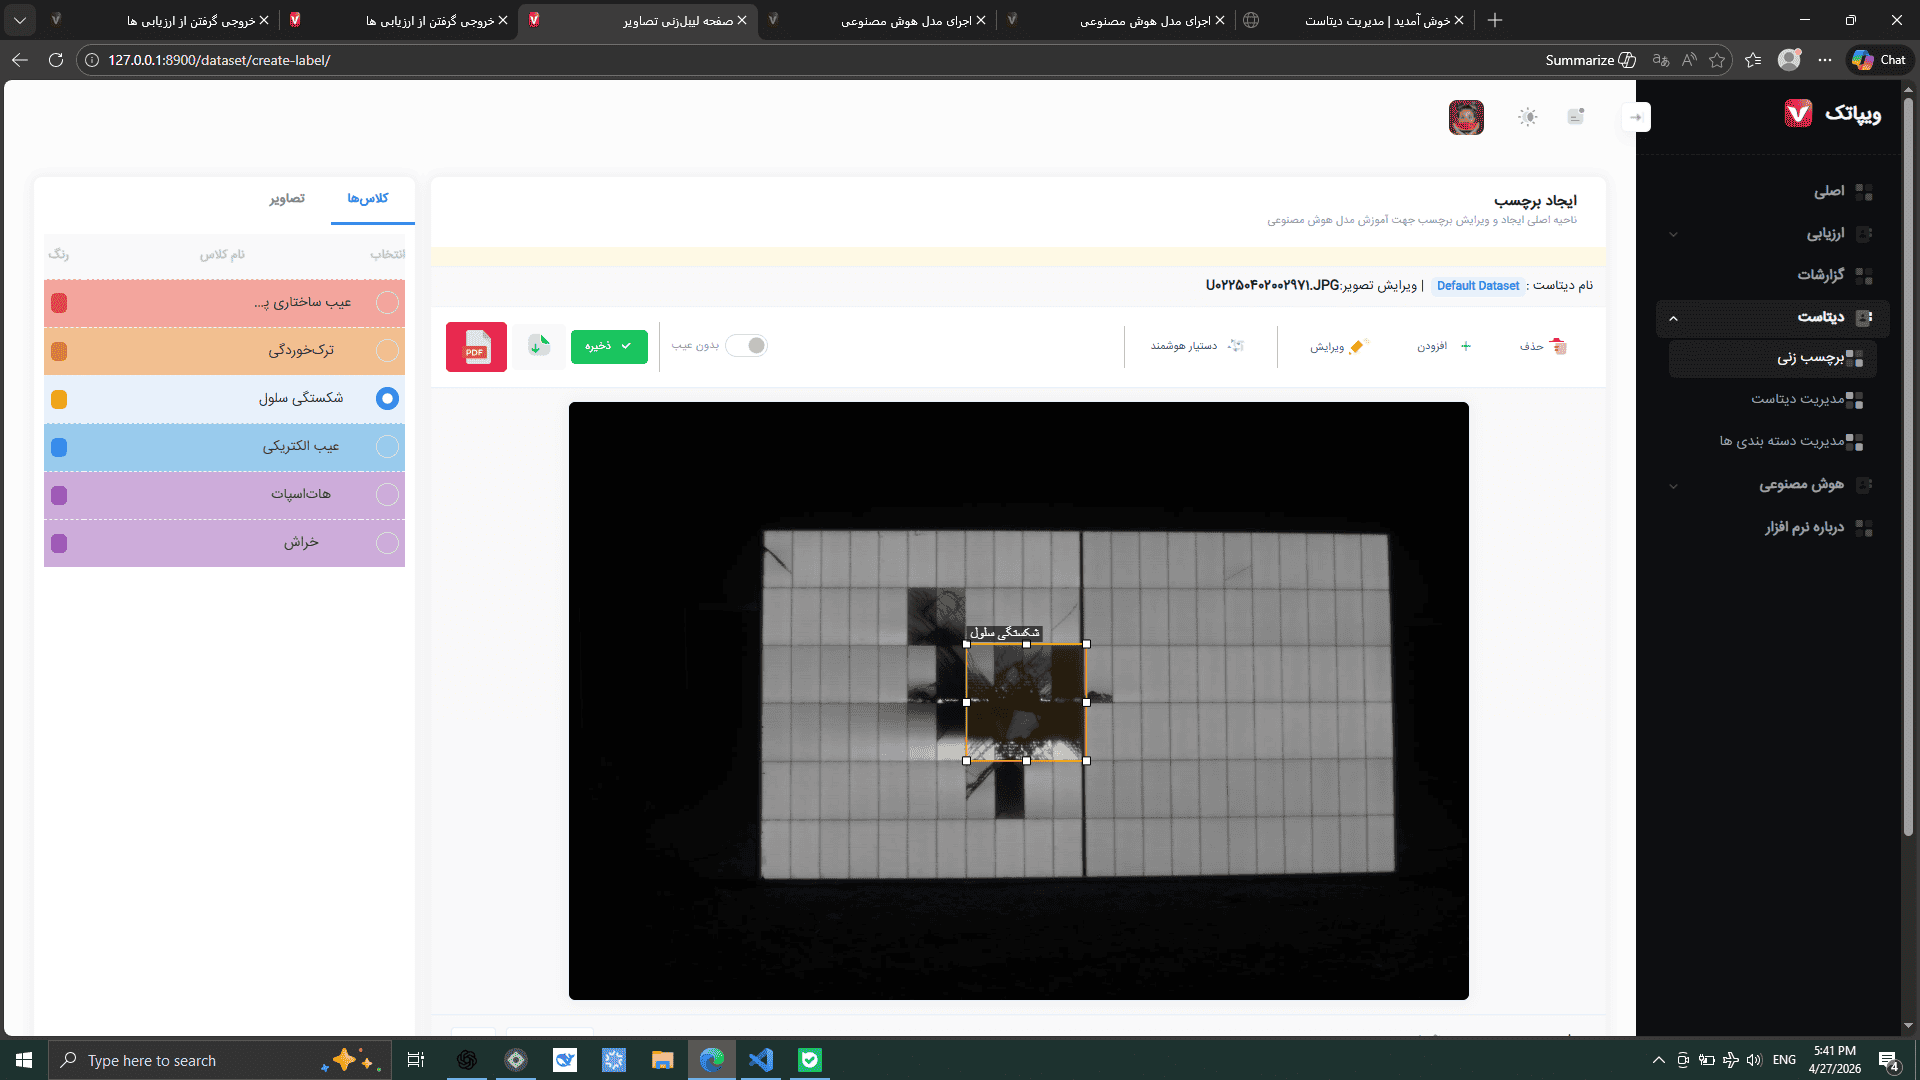Select the ترک‌خوردگی class radio button

point(387,351)
